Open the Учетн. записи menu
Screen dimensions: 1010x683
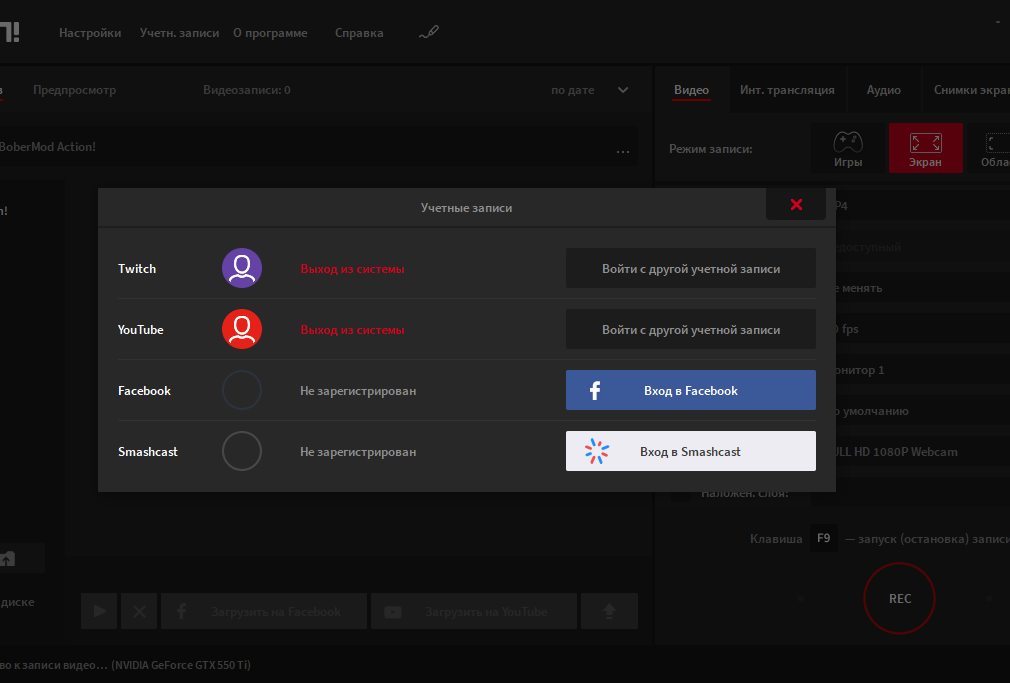coord(179,33)
